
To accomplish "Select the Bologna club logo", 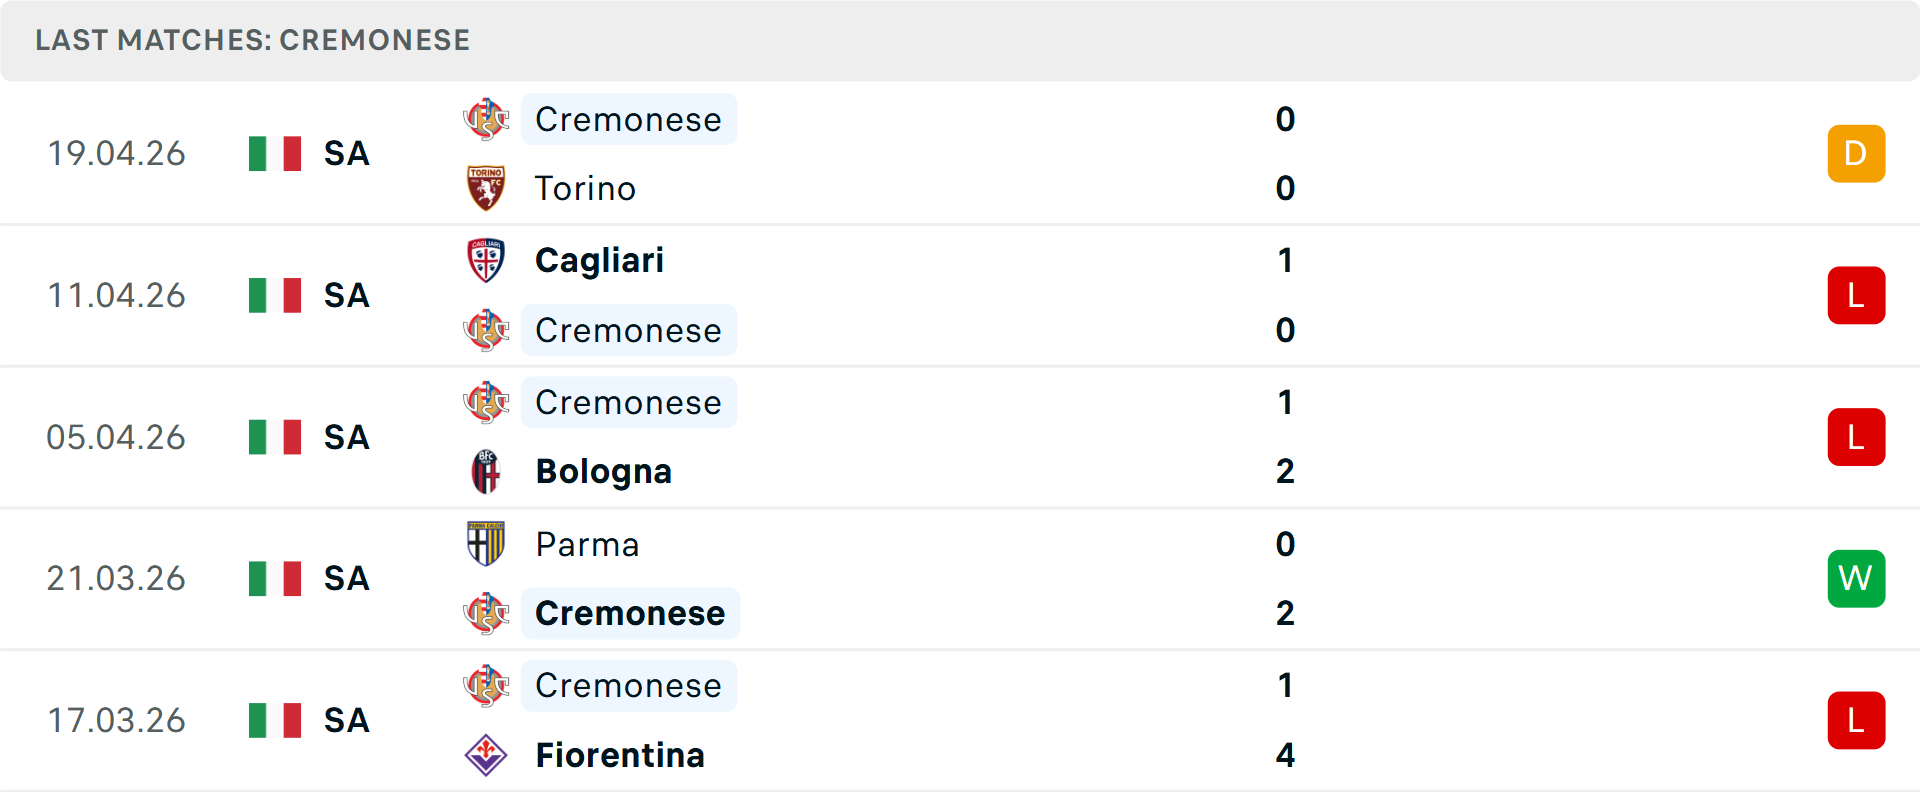I will tap(486, 471).
